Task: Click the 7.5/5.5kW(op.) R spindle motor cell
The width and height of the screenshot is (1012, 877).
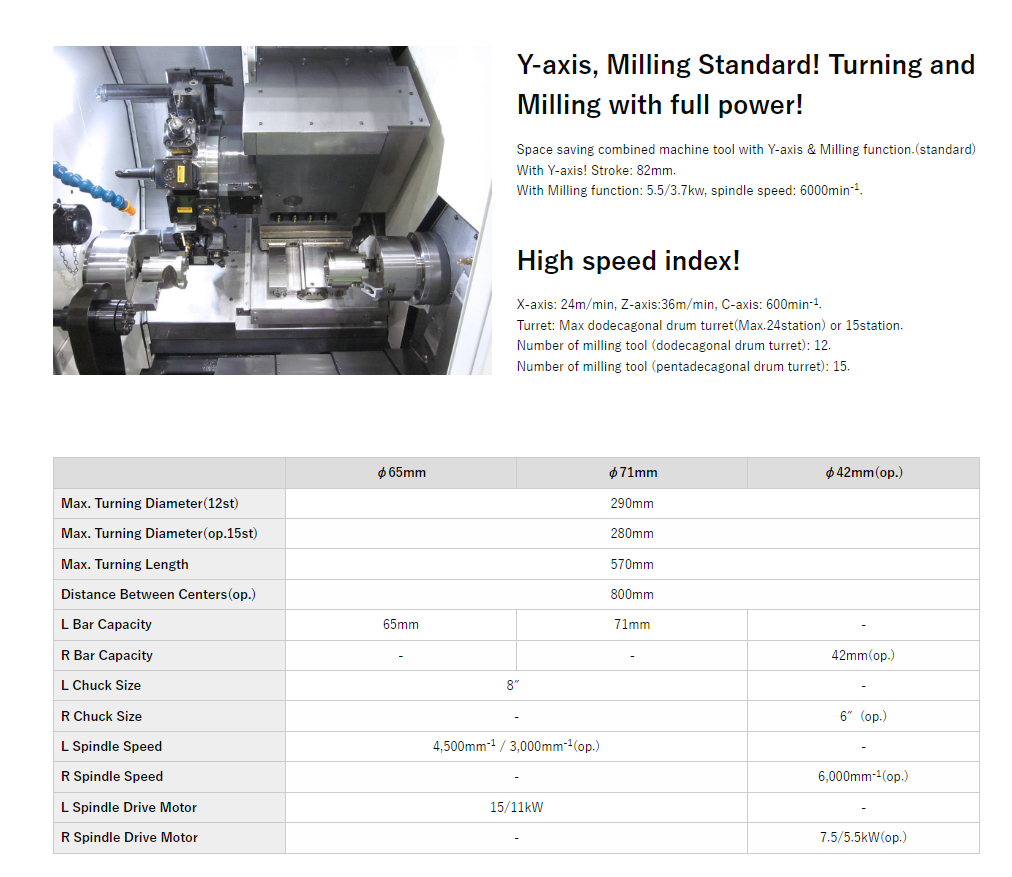Action: coord(863,837)
